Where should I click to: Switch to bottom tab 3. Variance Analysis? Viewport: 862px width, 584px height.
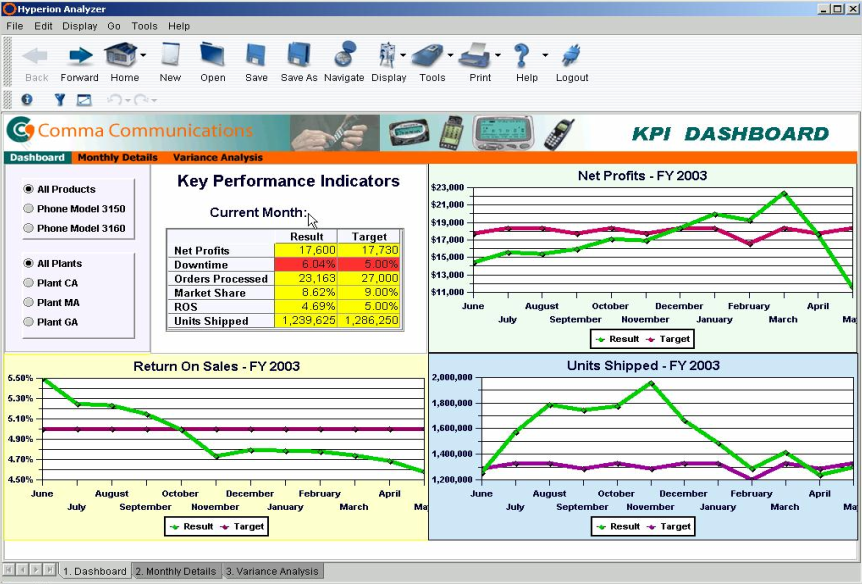click(272, 571)
